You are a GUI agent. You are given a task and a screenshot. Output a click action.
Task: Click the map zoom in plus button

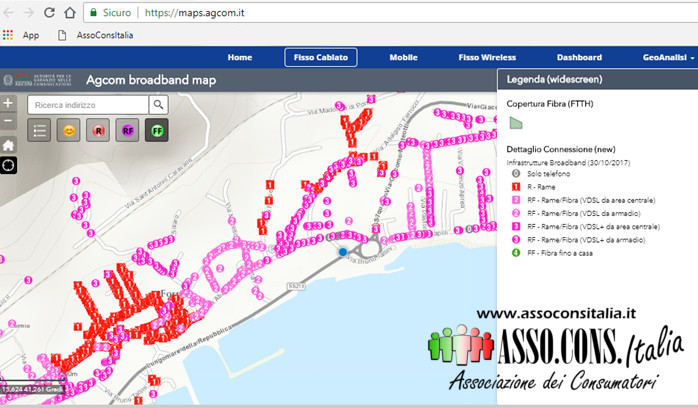pyautogui.click(x=8, y=104)
